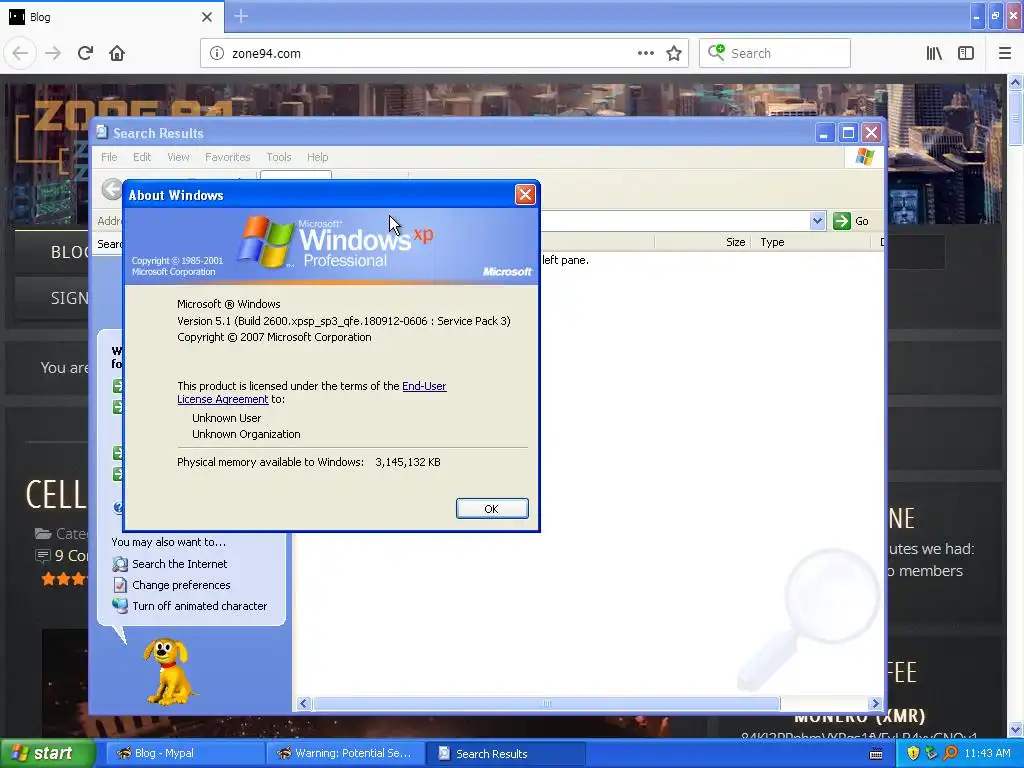1024x768 pixels.
Task: Open Edit menu in Search Results window
Action: [x=142, y=157]
